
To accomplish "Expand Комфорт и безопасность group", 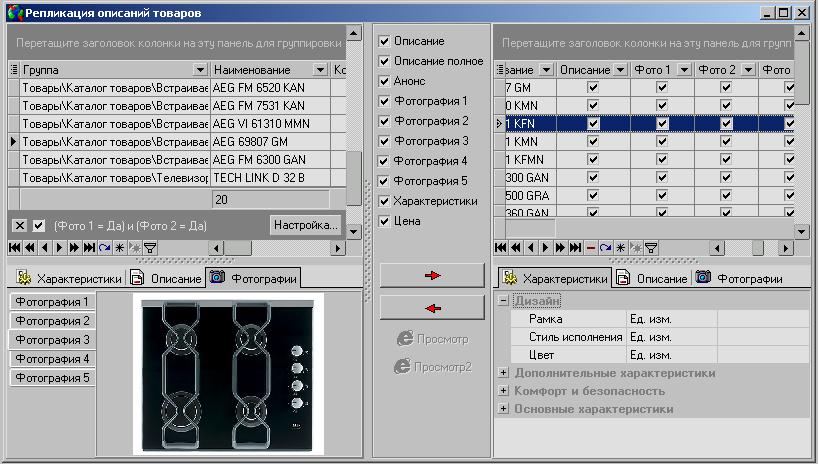I will [503, 390].
